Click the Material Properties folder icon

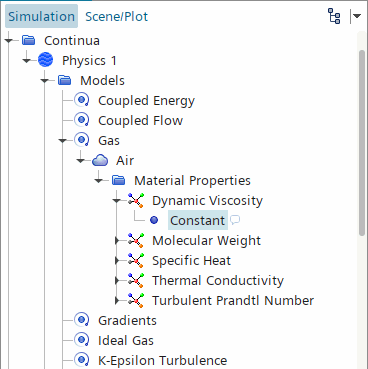click(x=118, y=180)
